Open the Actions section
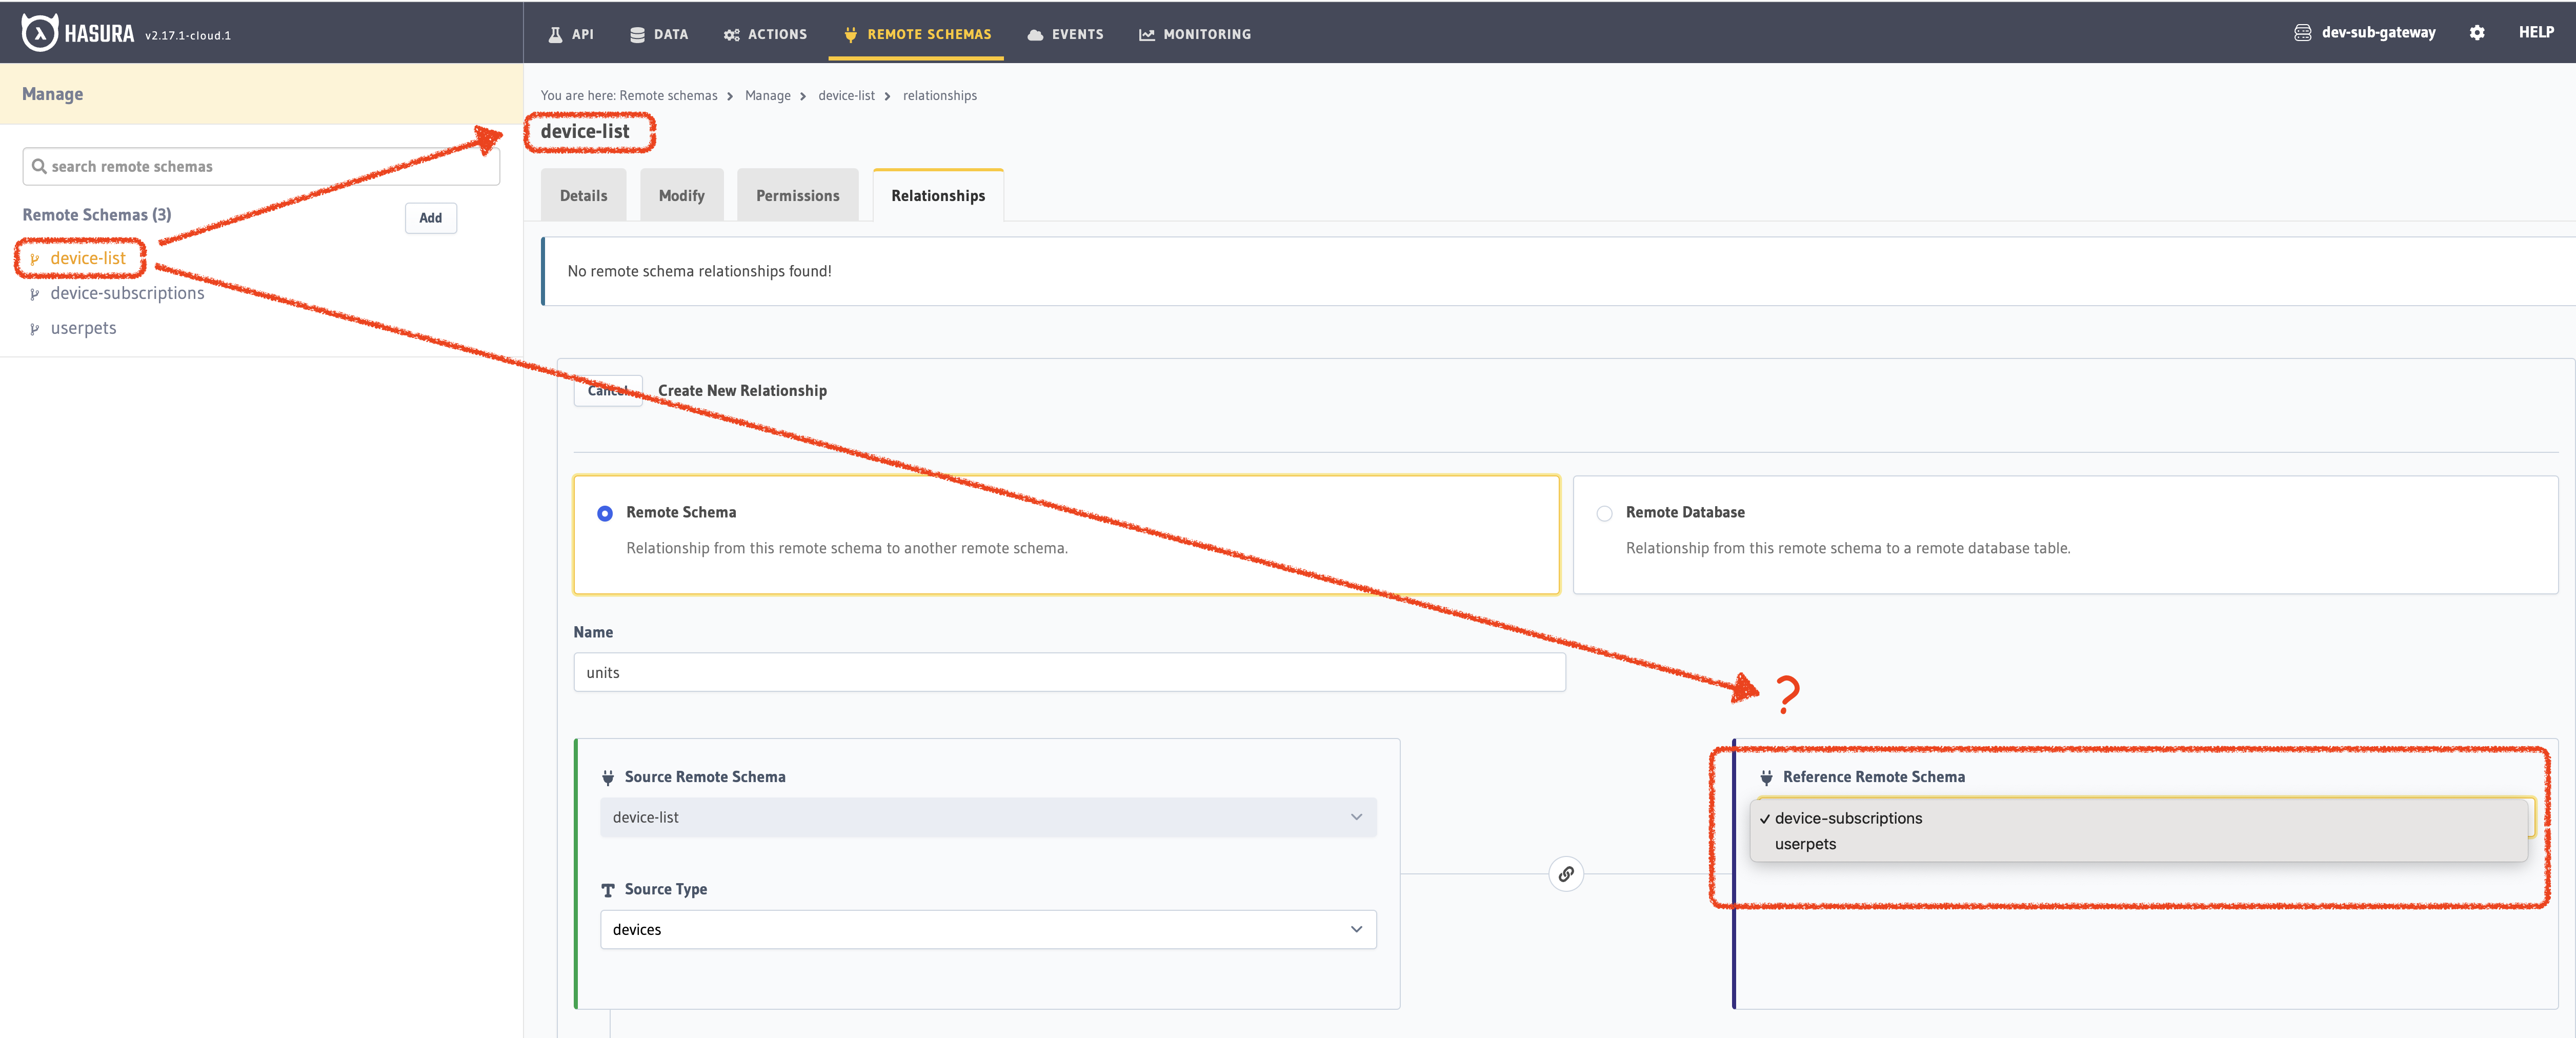The height and width of the screenshot is (1038, 2576). coord(765,34)
